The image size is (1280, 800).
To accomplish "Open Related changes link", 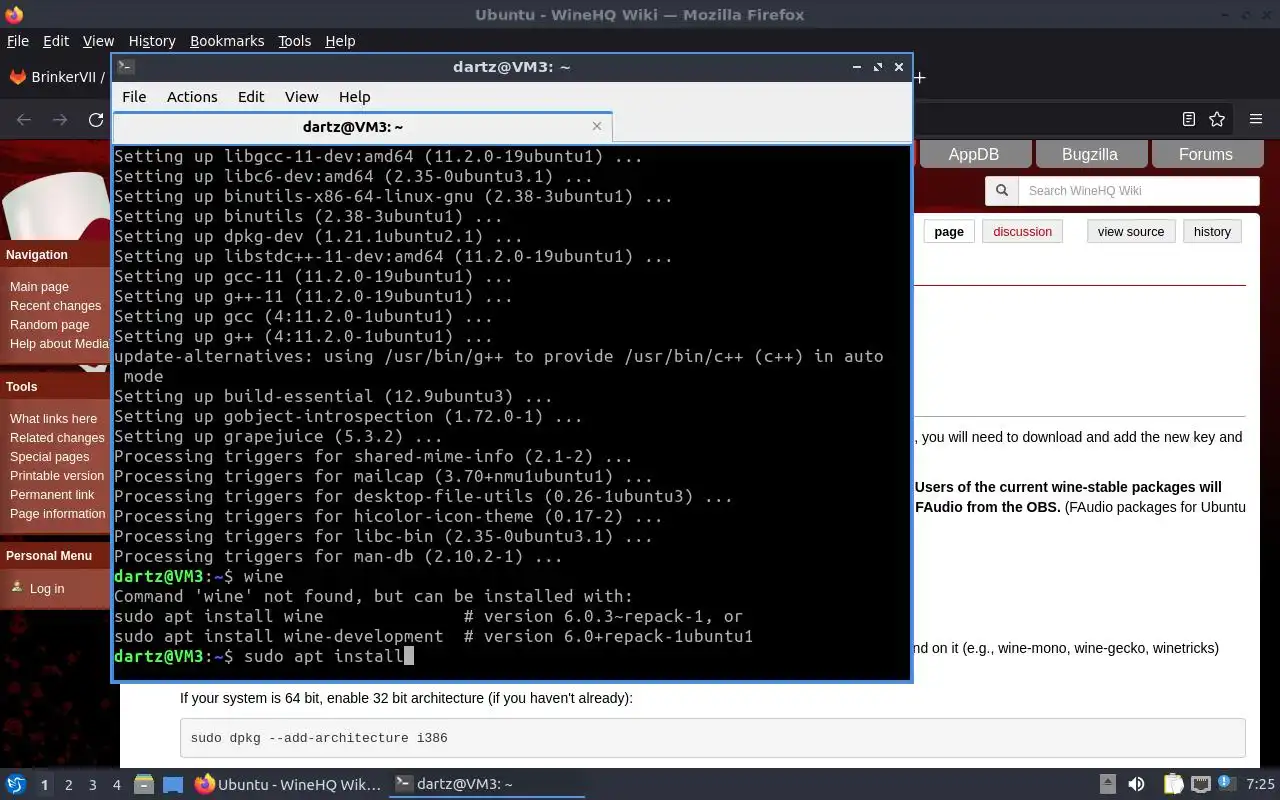I will click(57, 437).
